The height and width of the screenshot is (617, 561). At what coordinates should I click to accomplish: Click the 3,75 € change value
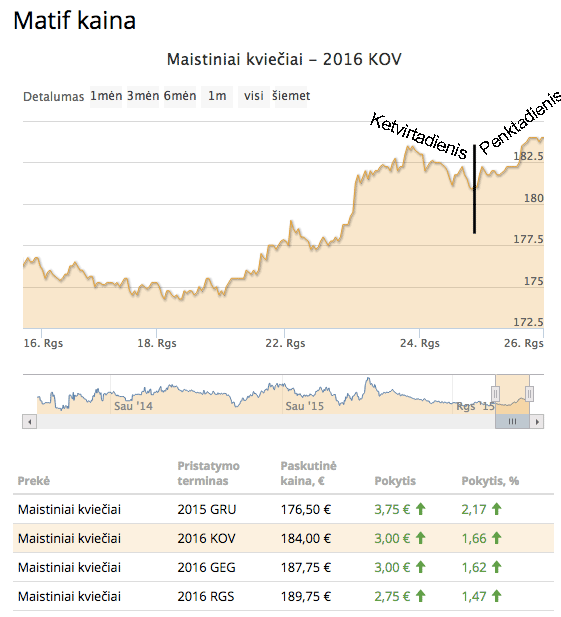click(392, 510)
